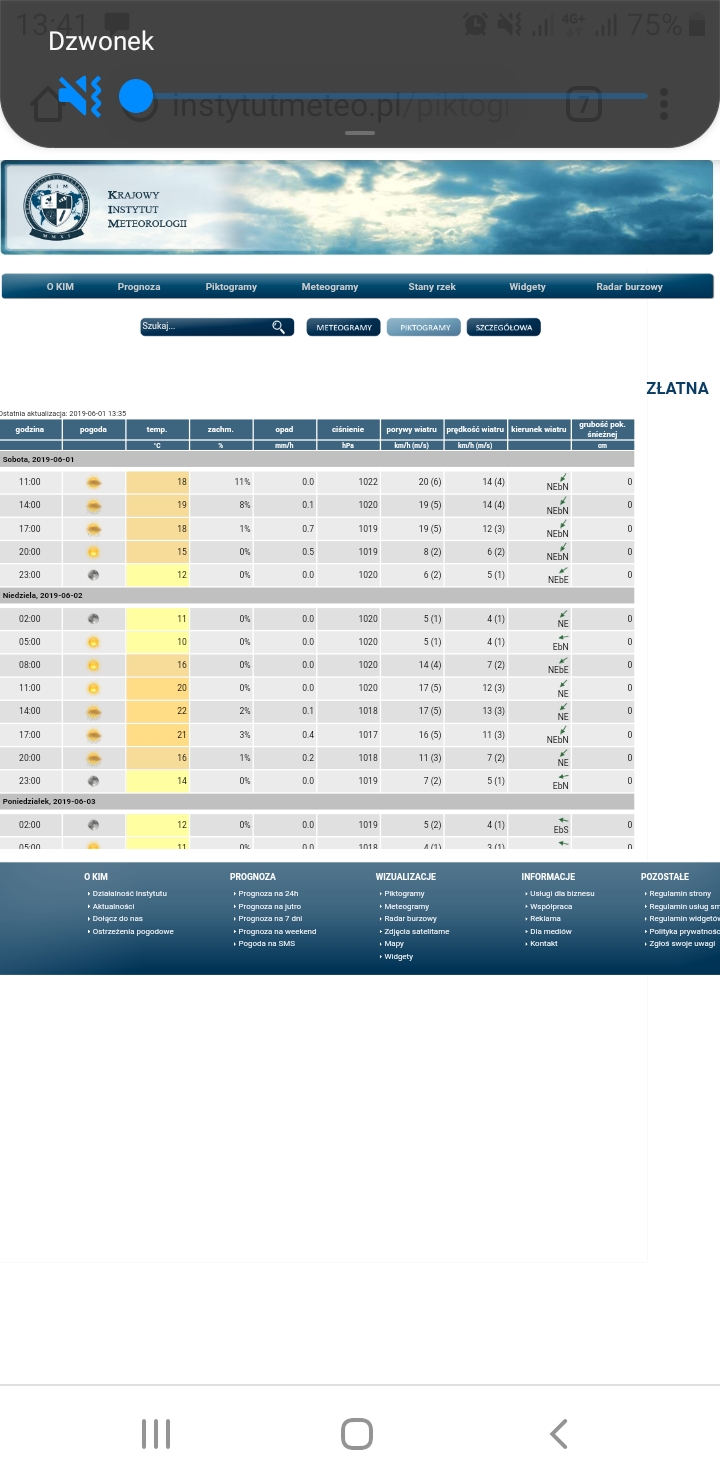Click the sun icon for Saturday 20:00

94,552
